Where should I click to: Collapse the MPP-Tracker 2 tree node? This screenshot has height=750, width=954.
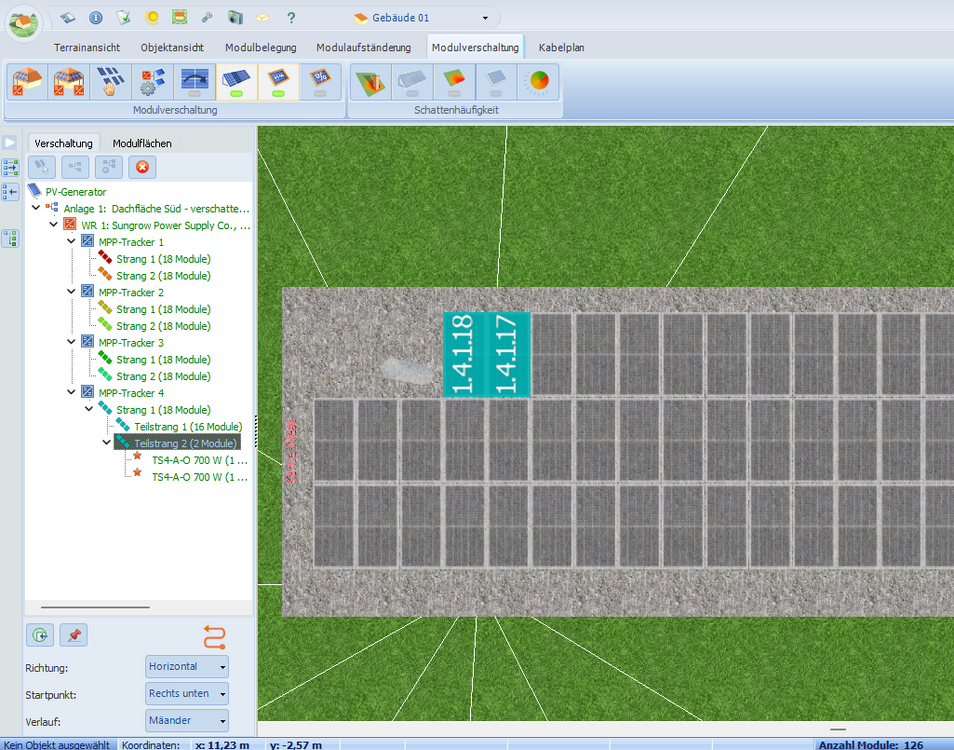pyautogui.click(x=71, y=292)
